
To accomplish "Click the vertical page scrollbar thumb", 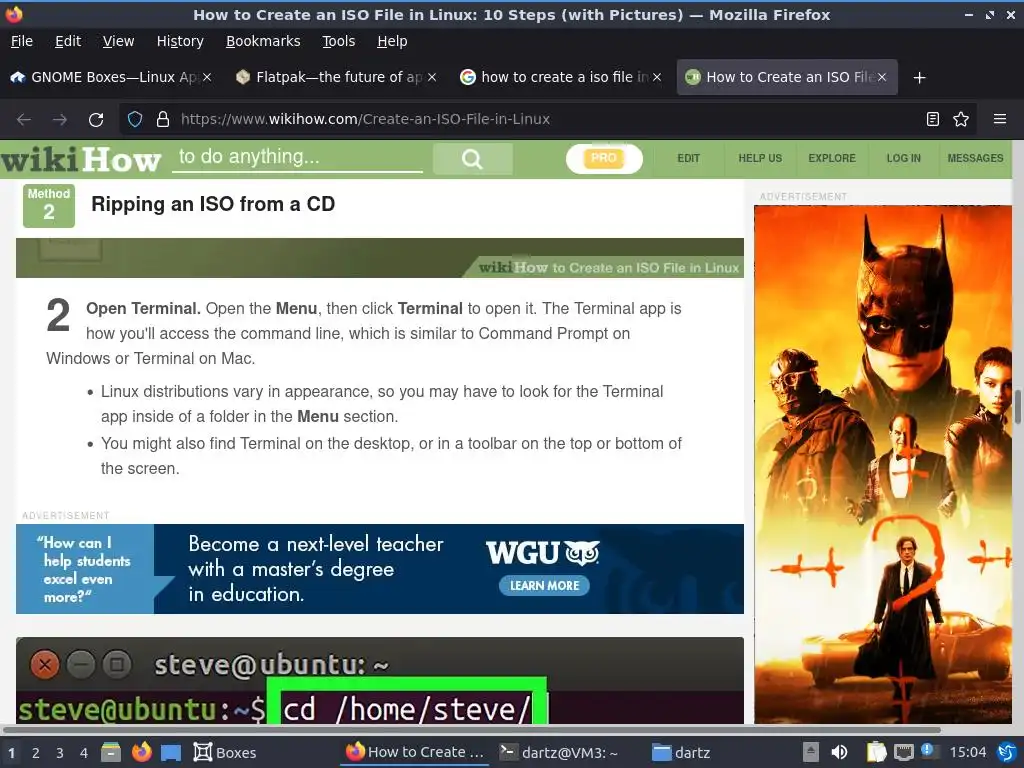I will (x=1017, y=407).
